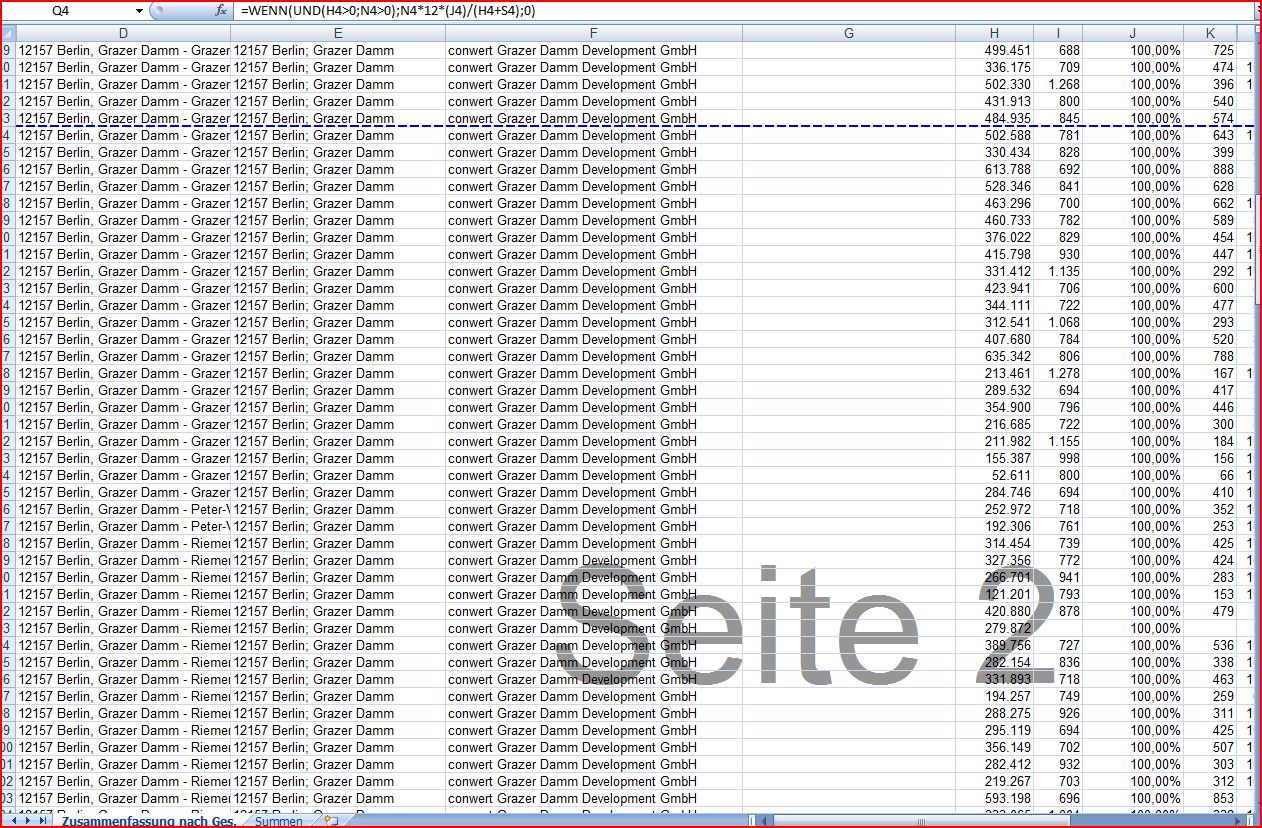Viewport: 1262px width, 828px height.
Task: Select column F header
Action: (594, 33)
